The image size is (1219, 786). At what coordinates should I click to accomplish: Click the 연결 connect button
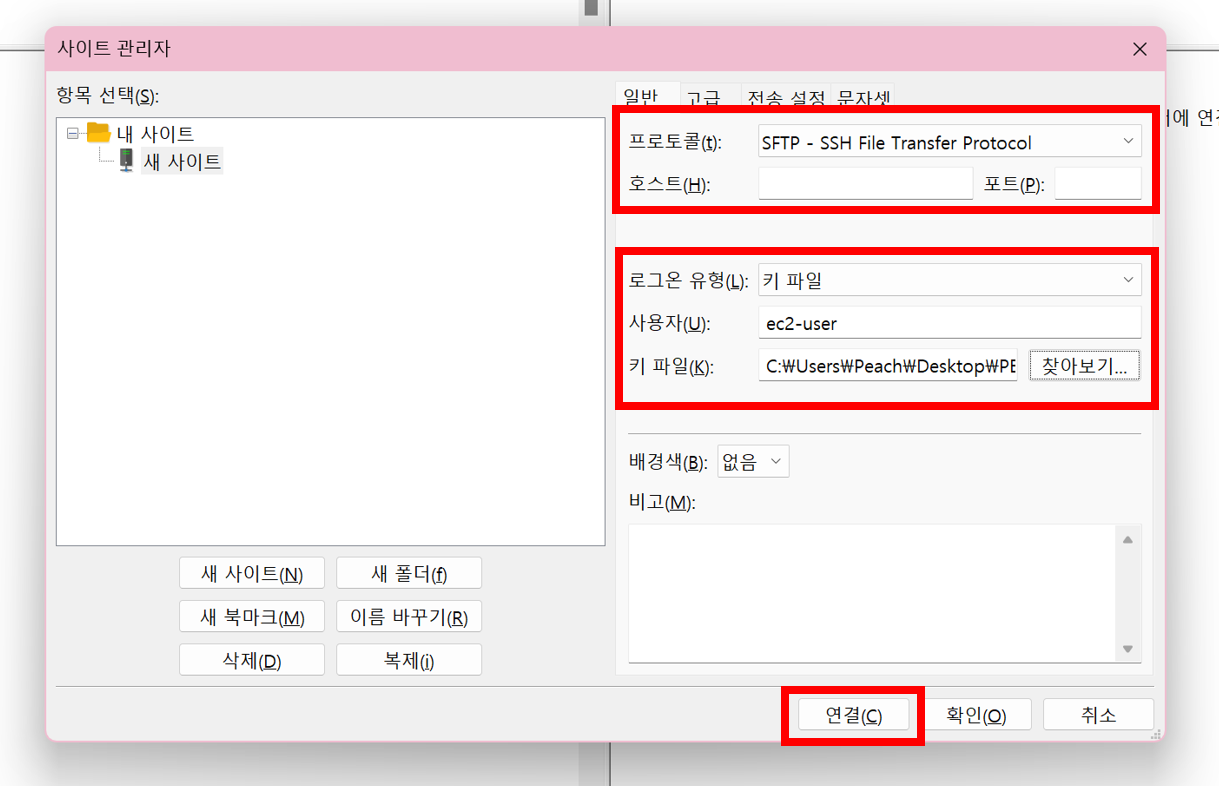tap(853, 715)
